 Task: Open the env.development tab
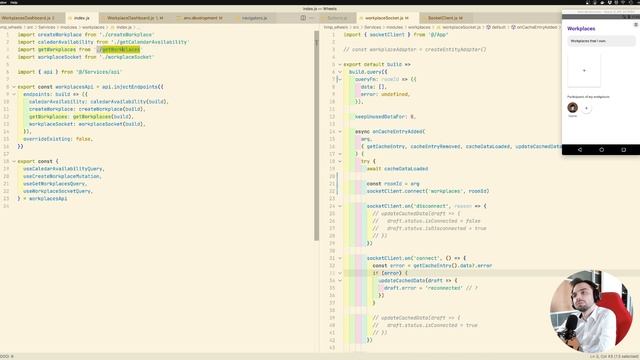pos(203,18)
